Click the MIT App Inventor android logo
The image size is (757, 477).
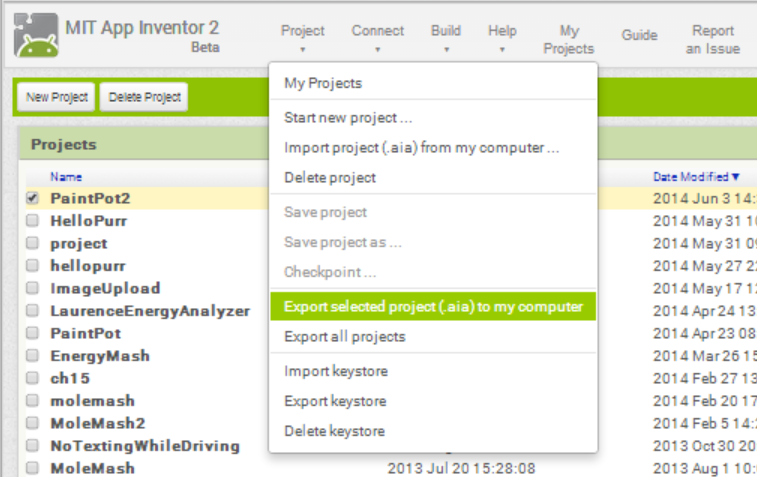coord(36,35)
